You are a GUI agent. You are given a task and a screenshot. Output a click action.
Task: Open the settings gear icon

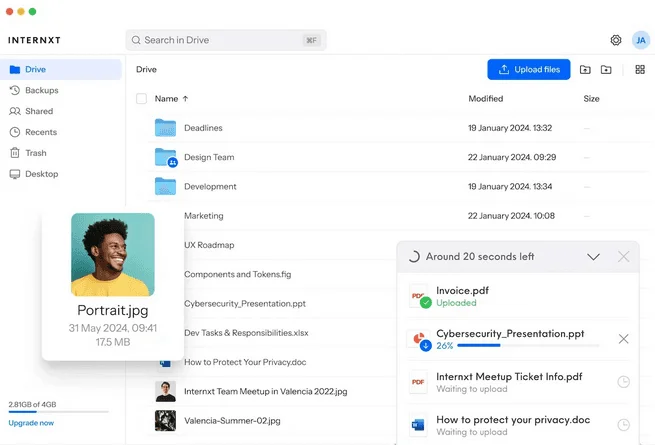(x=616, y=40)
